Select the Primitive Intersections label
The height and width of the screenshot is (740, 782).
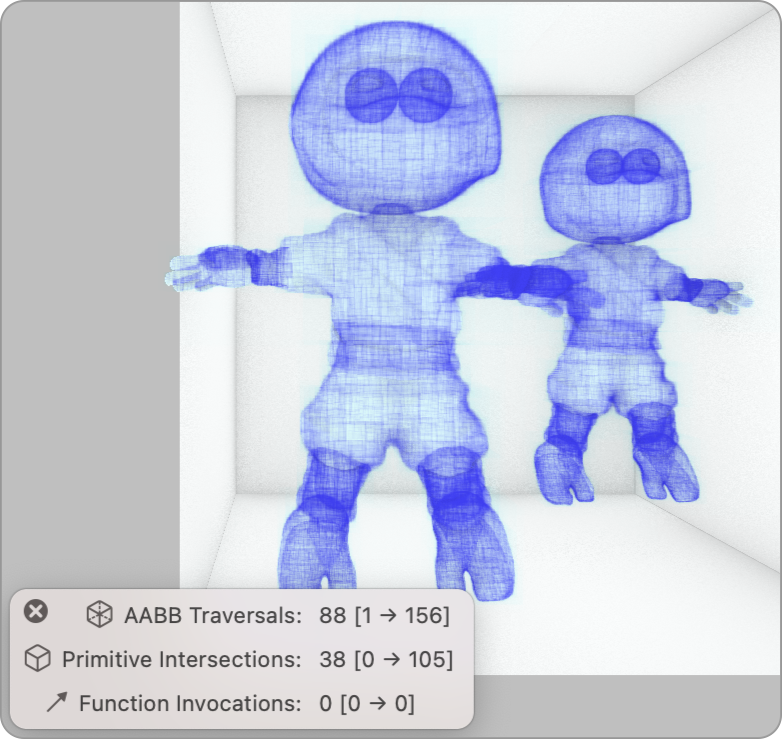coord(181,659)
